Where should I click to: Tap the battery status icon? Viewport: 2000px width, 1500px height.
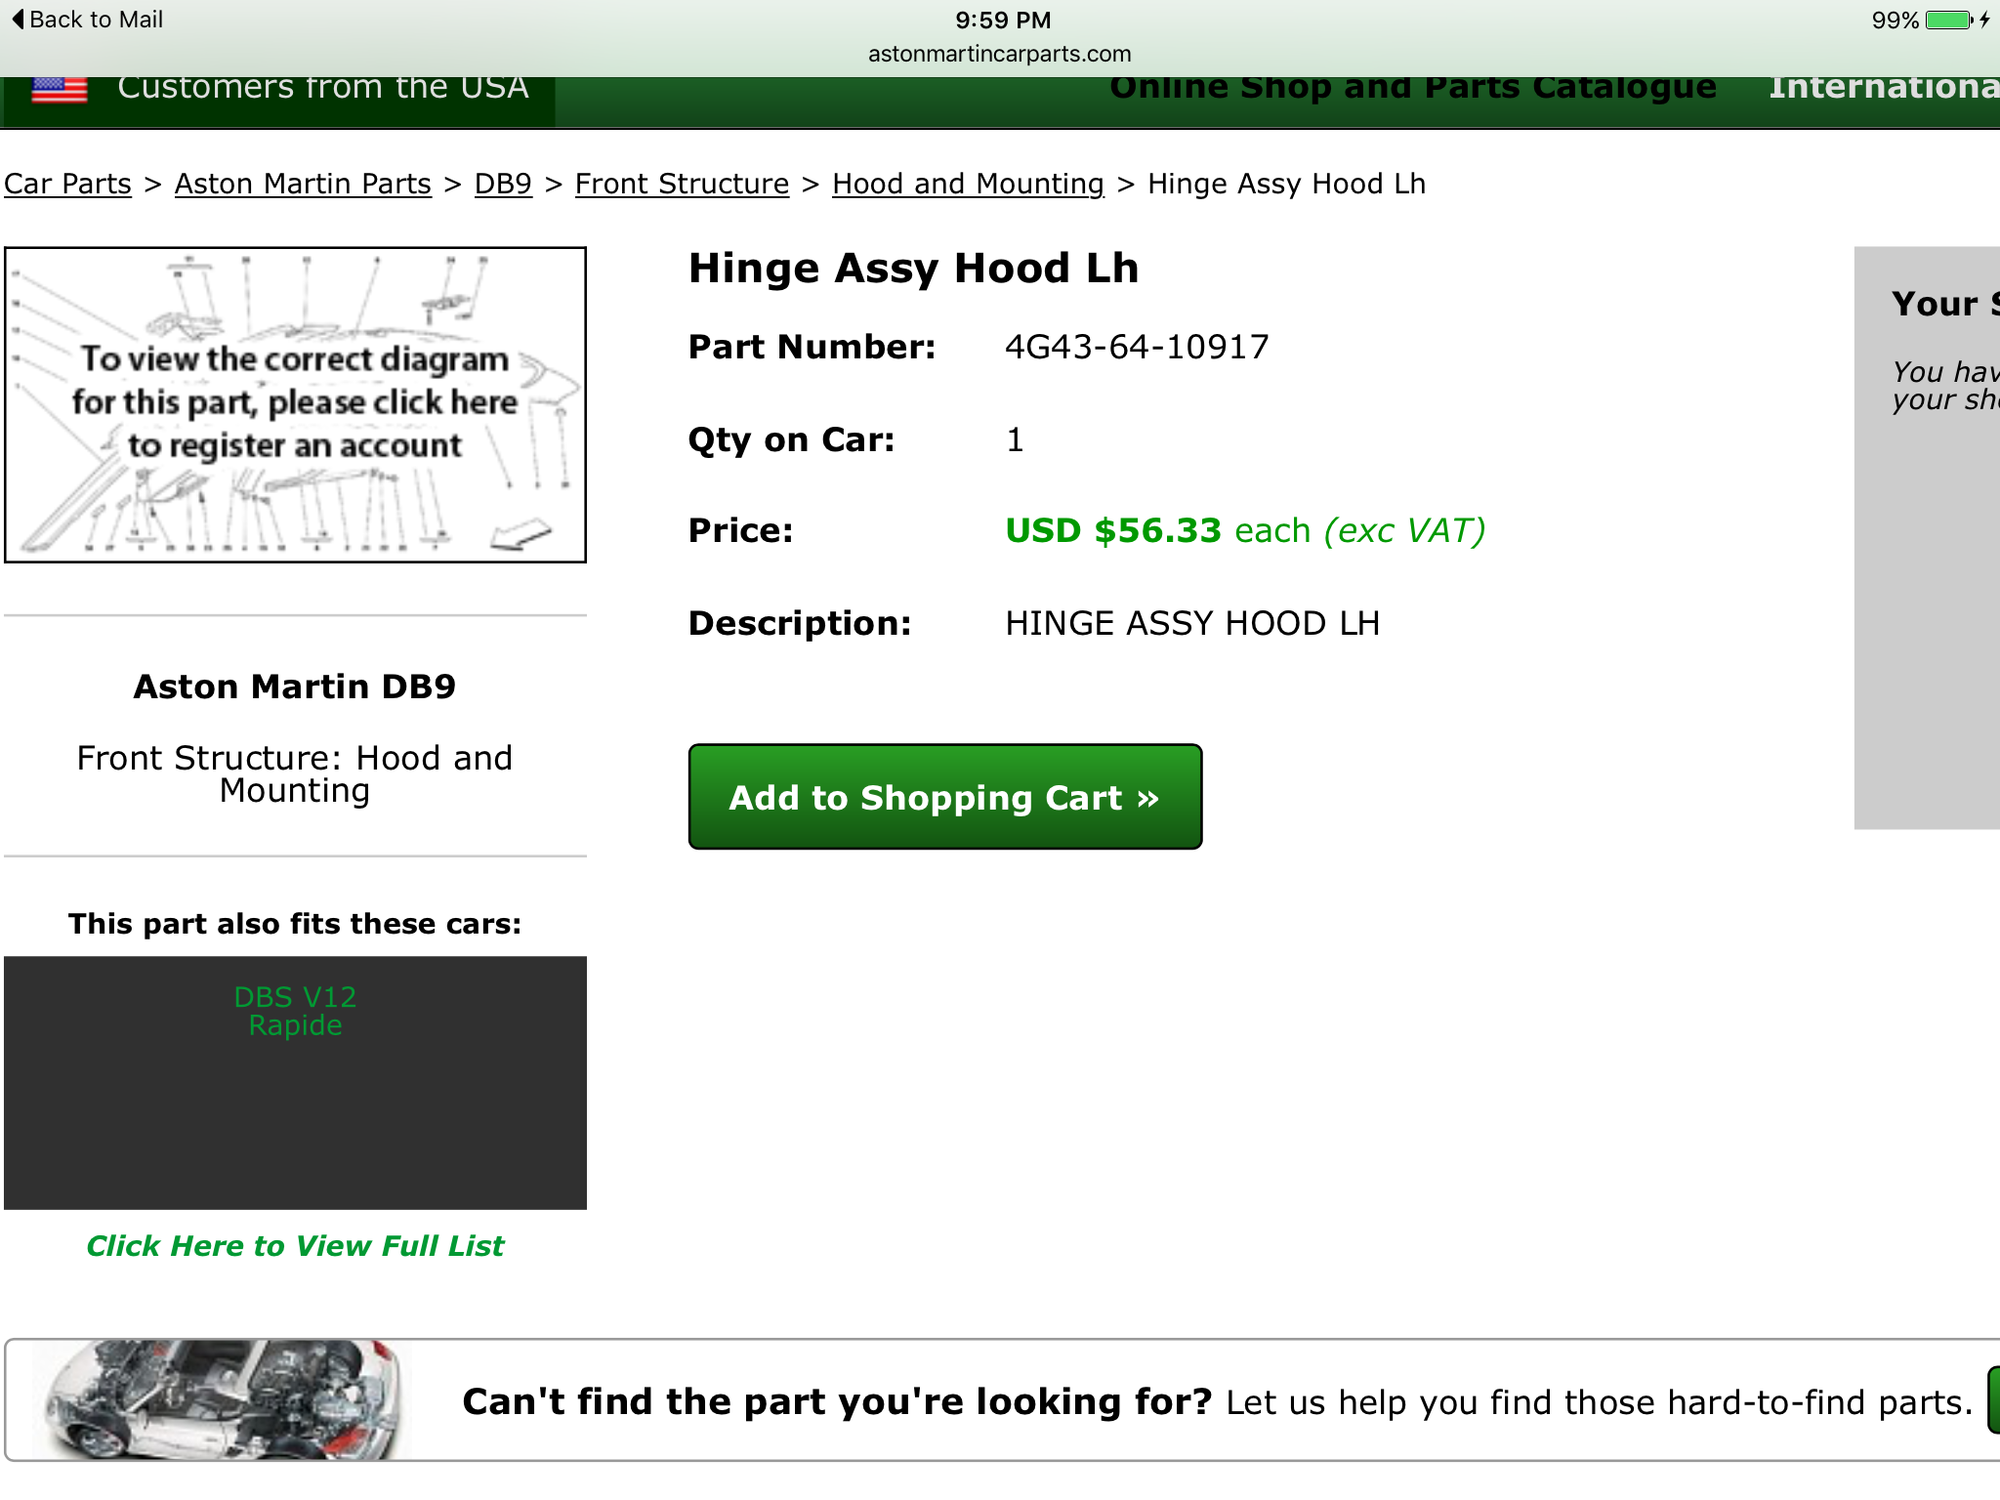(1948, 20)
